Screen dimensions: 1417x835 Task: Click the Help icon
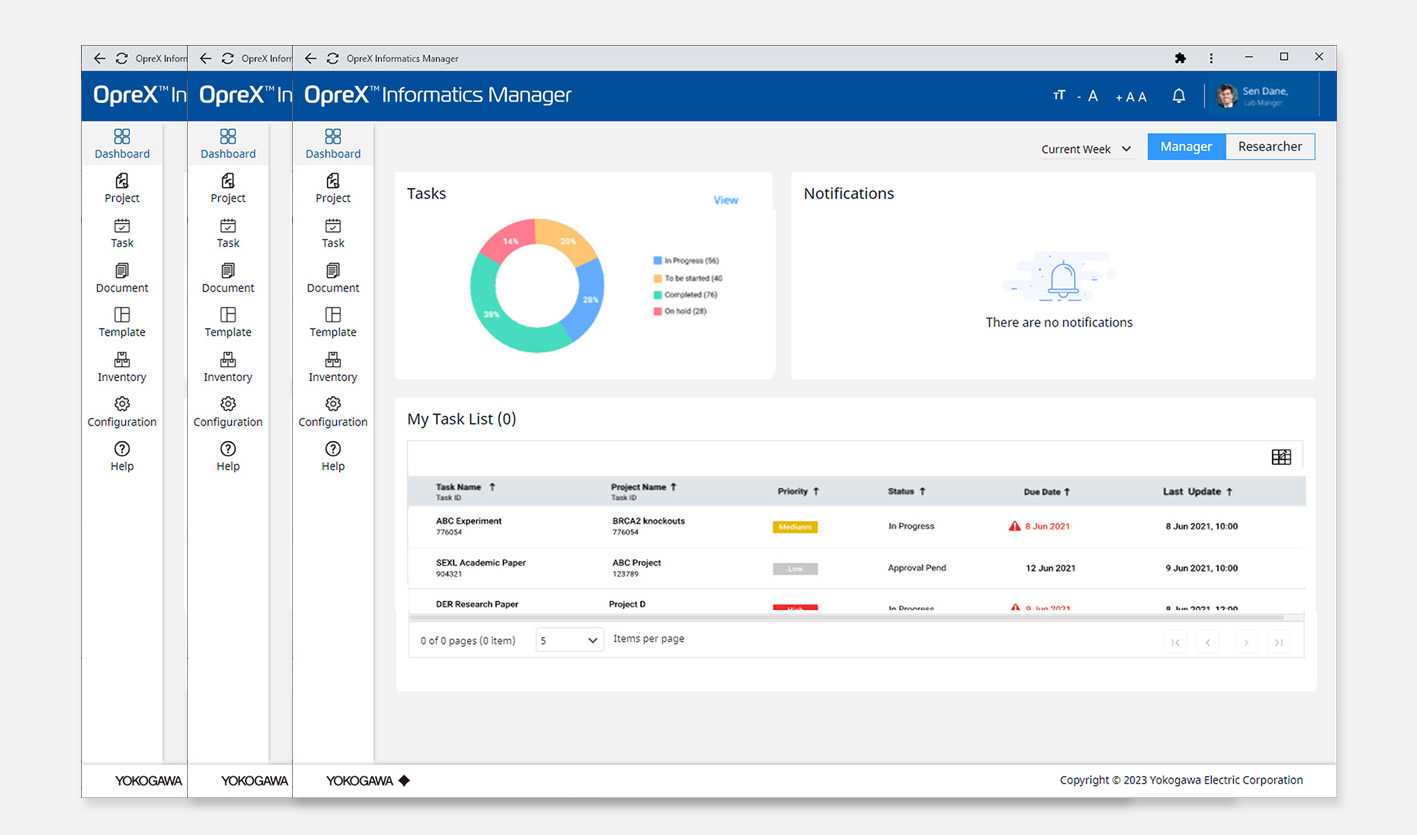(x=332, y=457)
